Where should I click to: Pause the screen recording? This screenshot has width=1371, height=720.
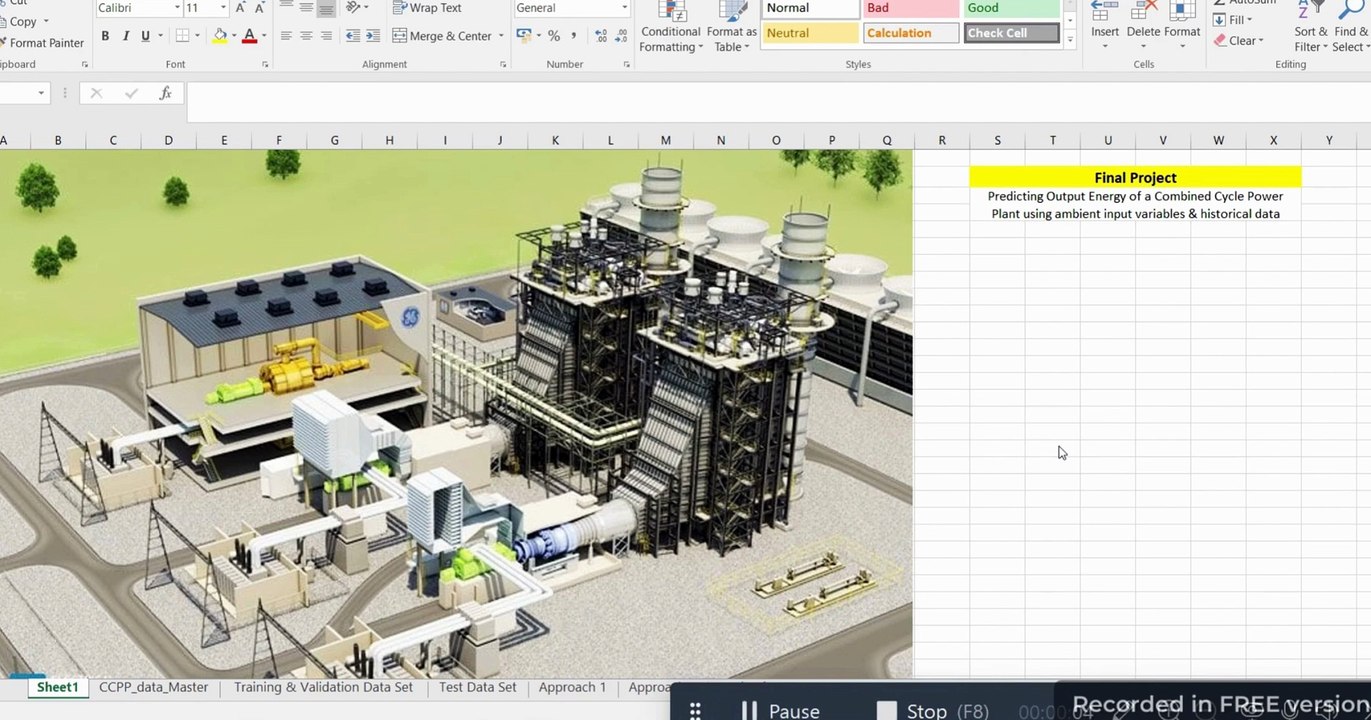[781, 711]
